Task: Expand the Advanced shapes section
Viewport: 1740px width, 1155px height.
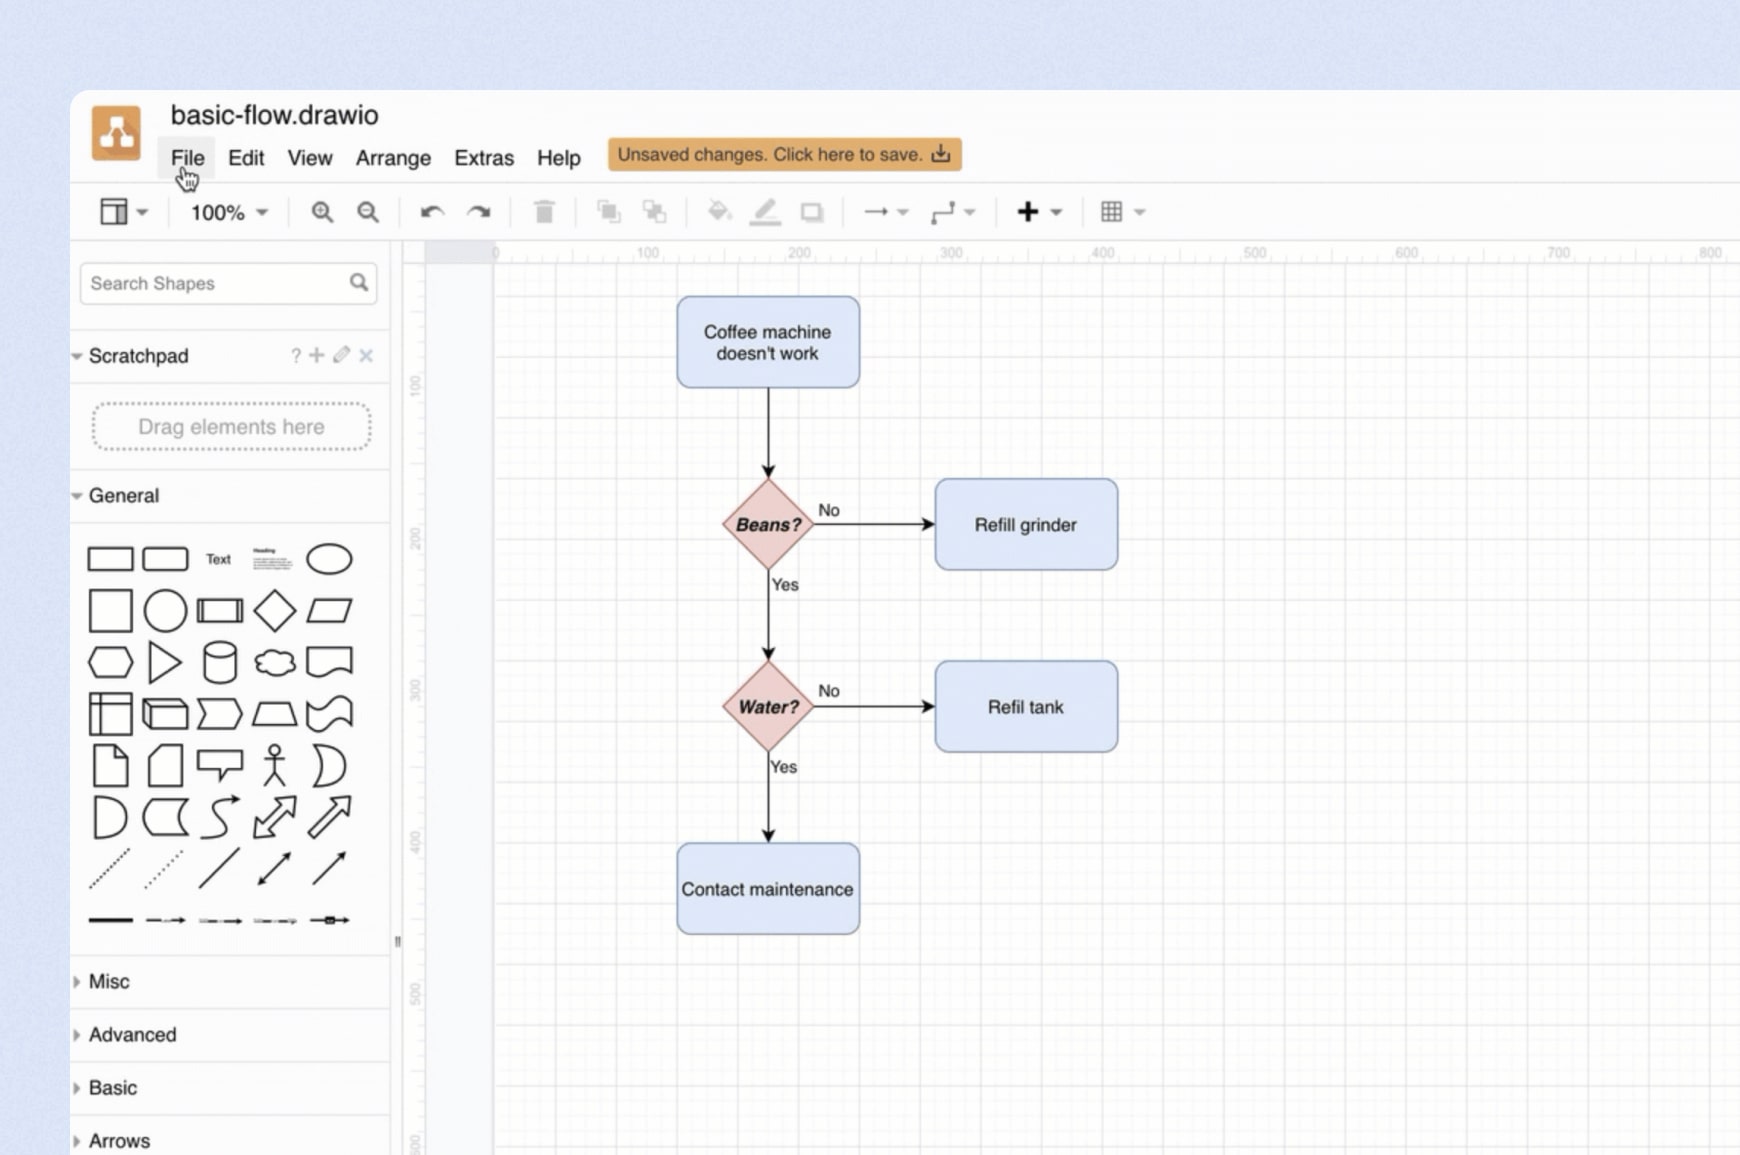Action: [x=132, y=1034]
